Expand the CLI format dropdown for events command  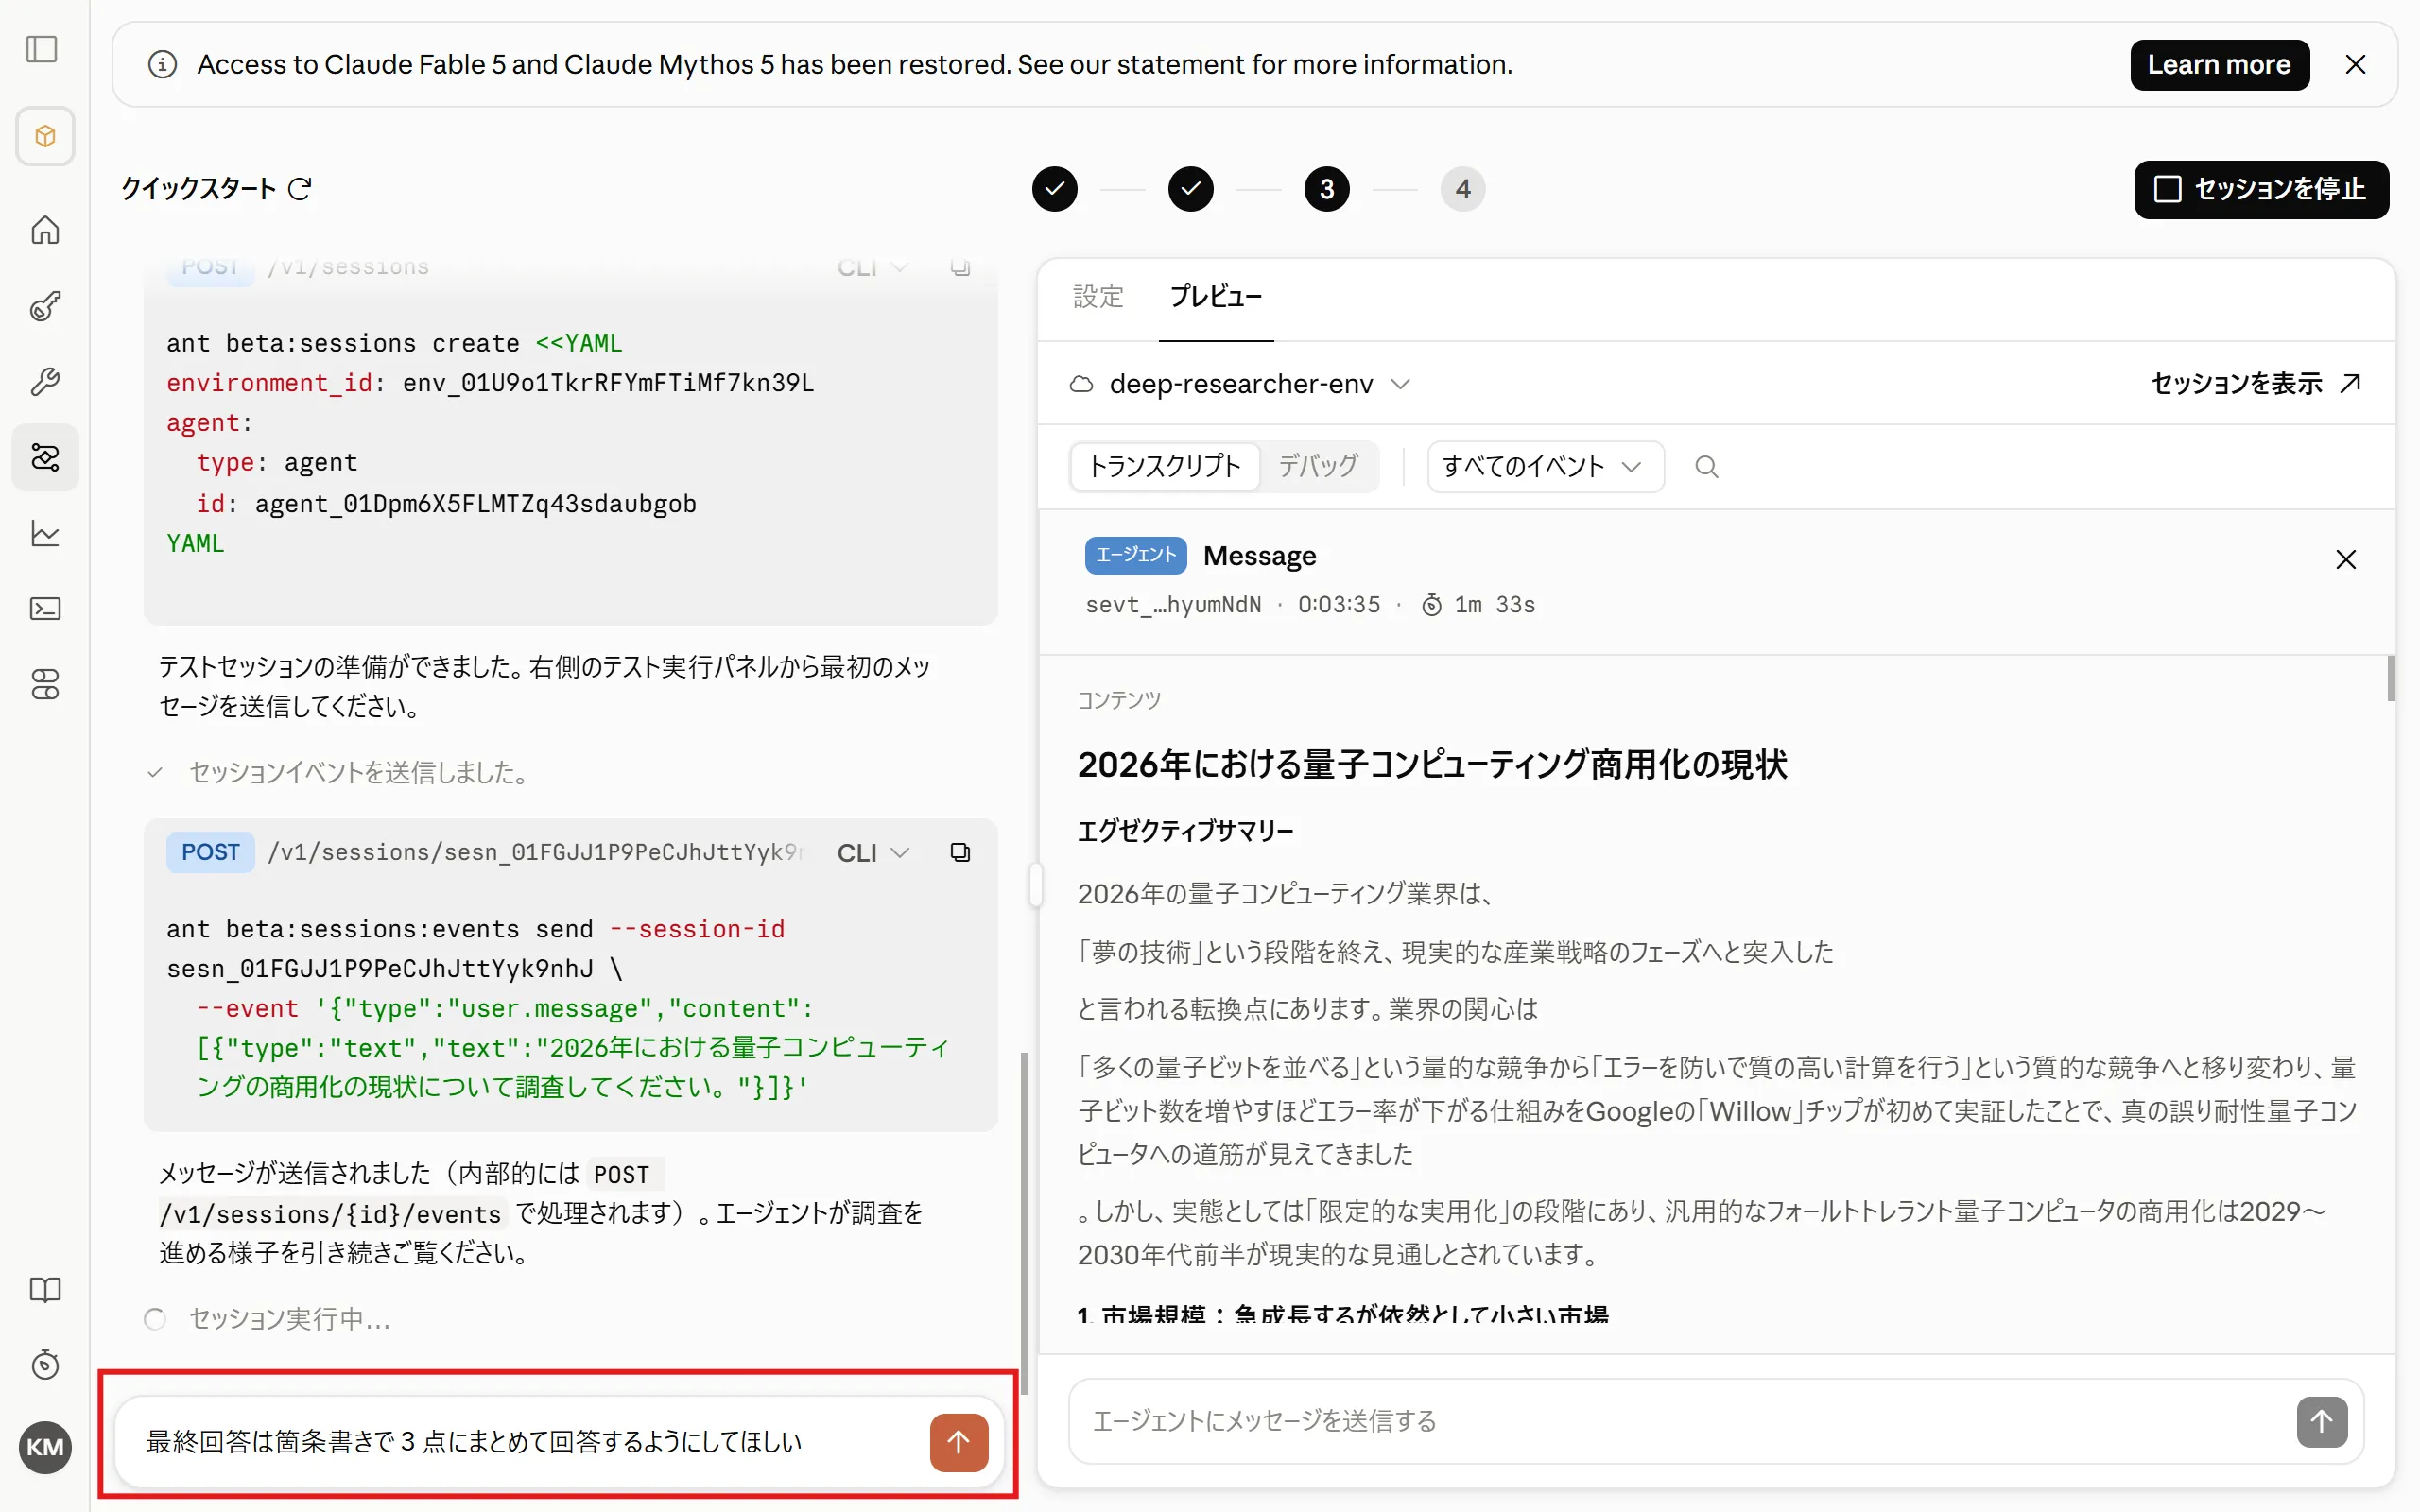click(873, 852)
